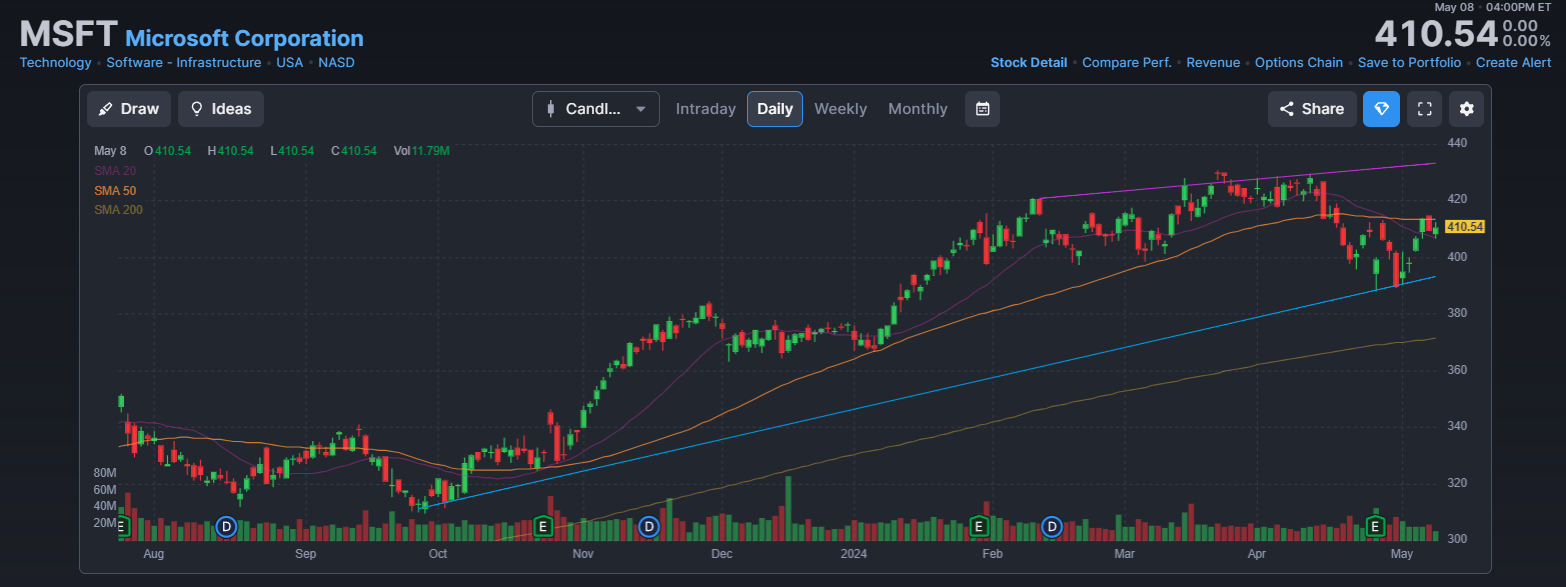Switch to Intraday timeframe

click(706, 109)
